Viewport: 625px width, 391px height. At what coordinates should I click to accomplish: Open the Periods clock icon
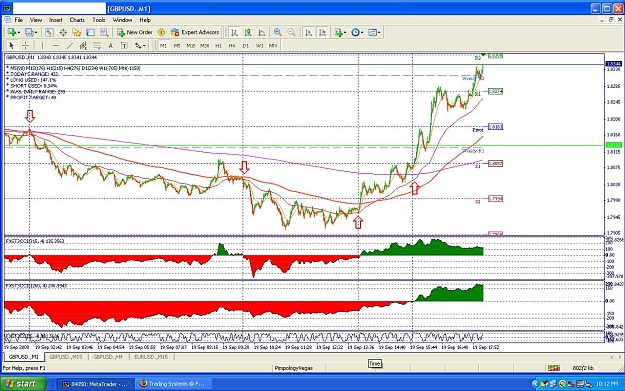(x=355, y=32)
